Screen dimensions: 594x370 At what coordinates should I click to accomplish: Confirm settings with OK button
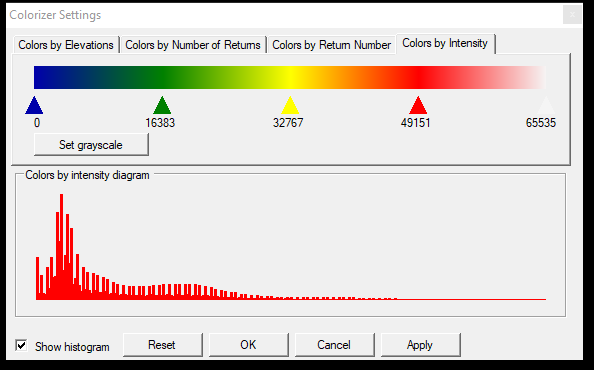[249, 345]
